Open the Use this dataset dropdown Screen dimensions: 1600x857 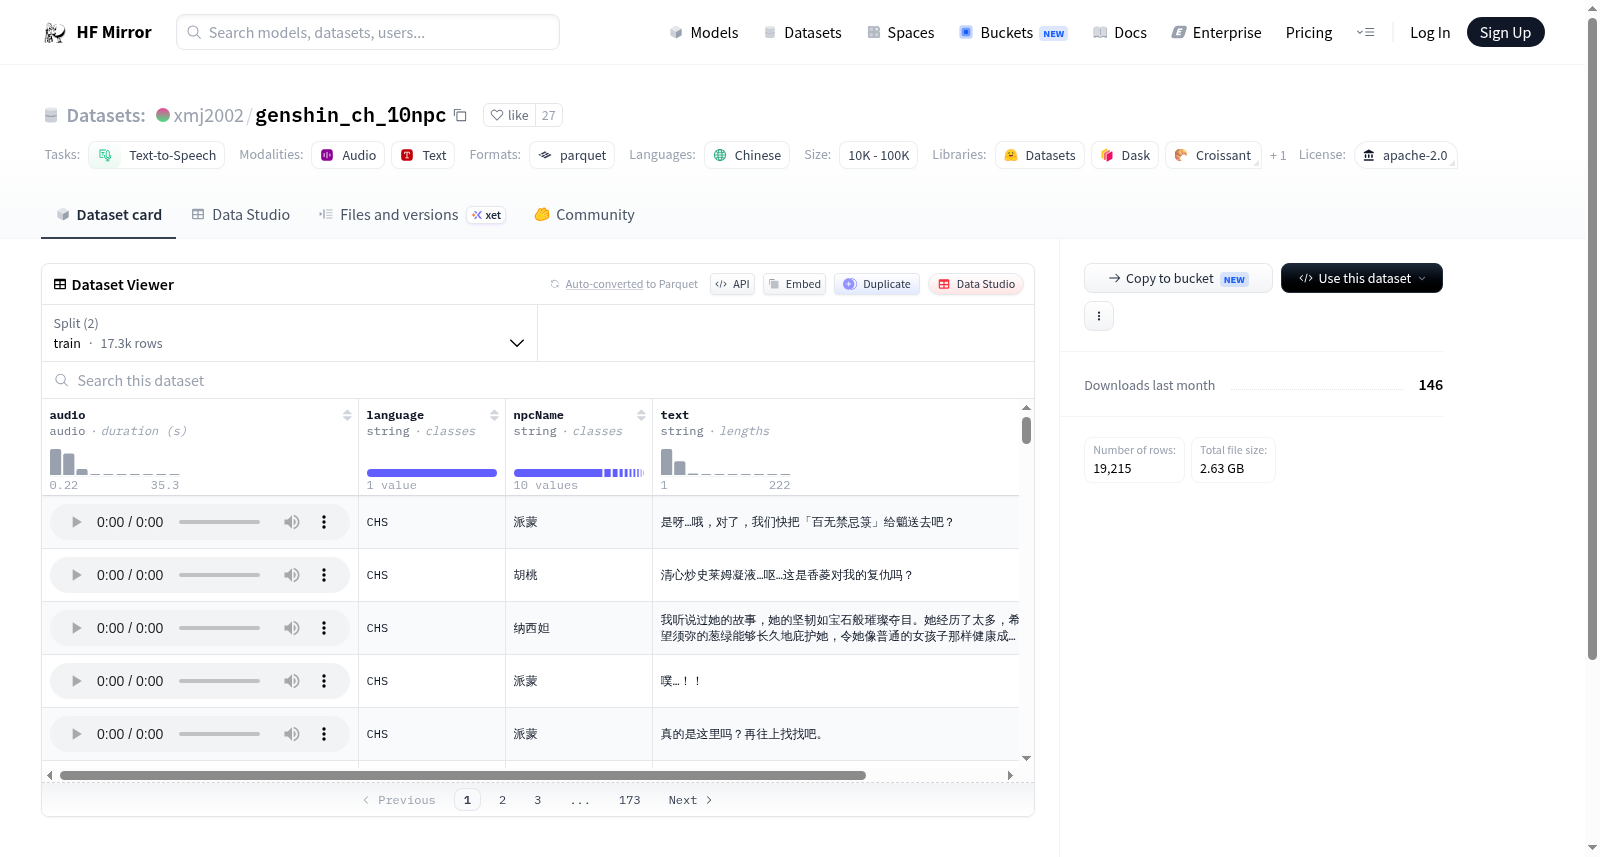pyautogui.click(x=1362, y=278)
